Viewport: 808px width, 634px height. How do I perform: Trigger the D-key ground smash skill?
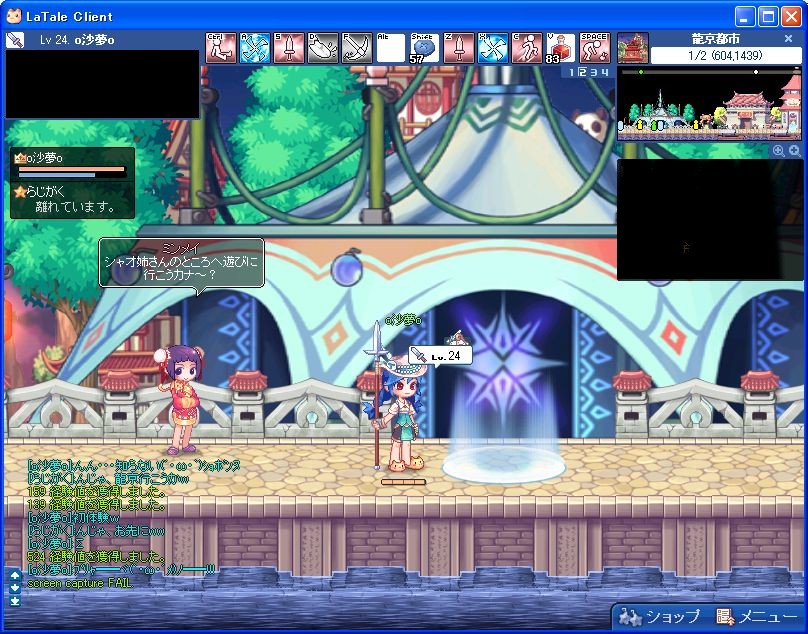[x=323, y=48]
